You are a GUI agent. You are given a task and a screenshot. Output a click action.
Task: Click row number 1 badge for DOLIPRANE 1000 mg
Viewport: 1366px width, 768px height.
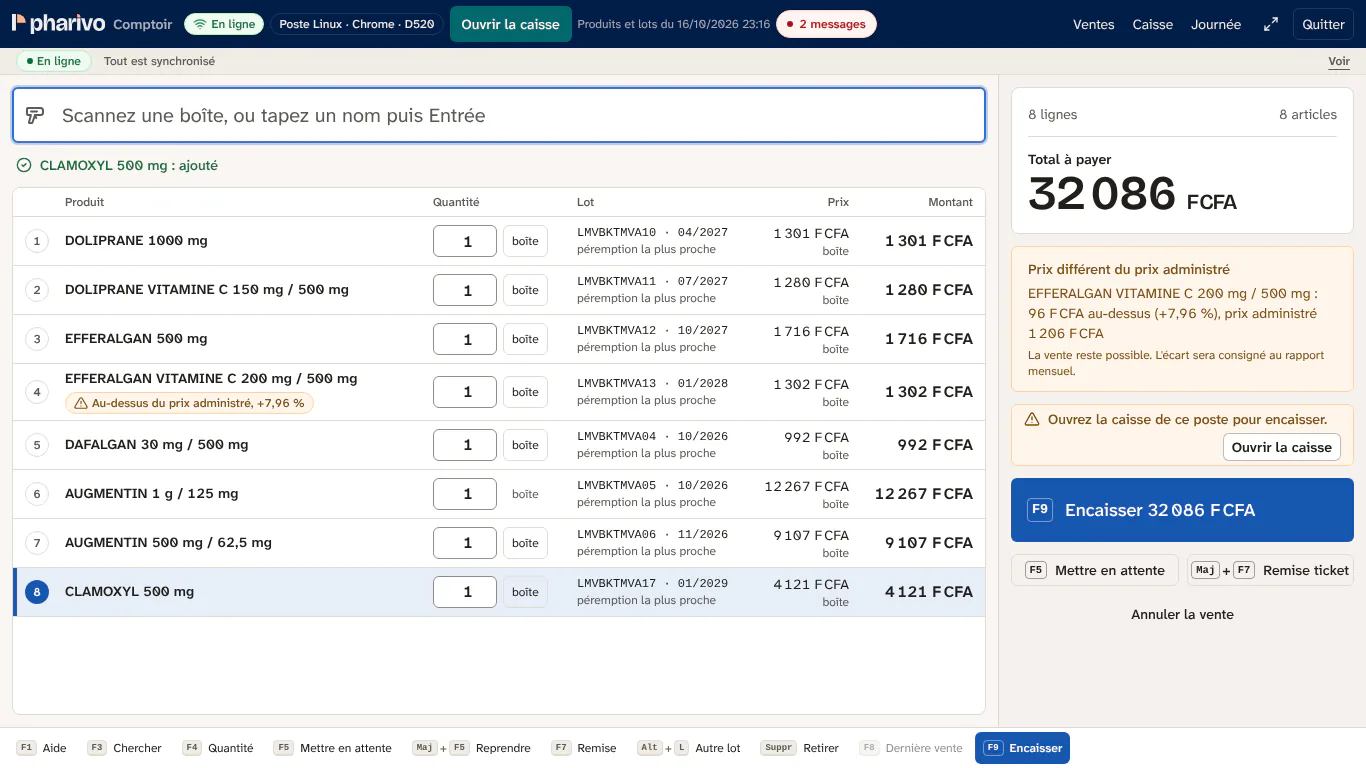[x=37, y=241]
